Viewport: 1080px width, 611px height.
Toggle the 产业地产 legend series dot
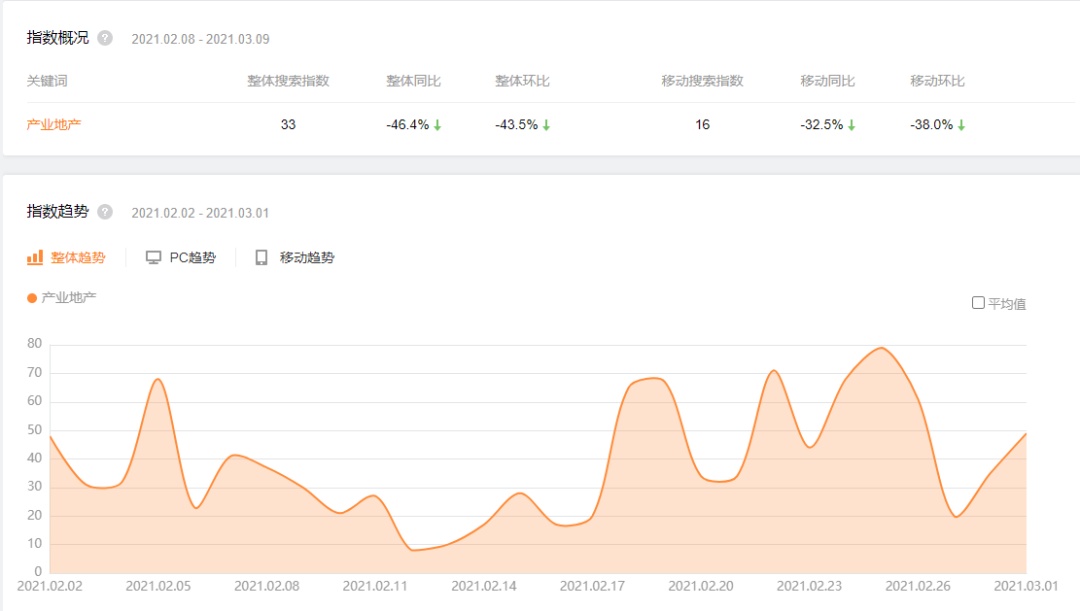(x=32, y=298)
